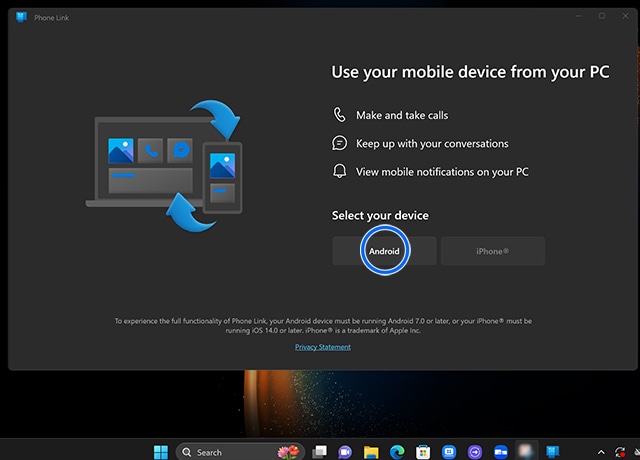Click the phone handset icon beside Make and take calls
The width and height of the screenshot is (640, 460).
click(340, 115)
